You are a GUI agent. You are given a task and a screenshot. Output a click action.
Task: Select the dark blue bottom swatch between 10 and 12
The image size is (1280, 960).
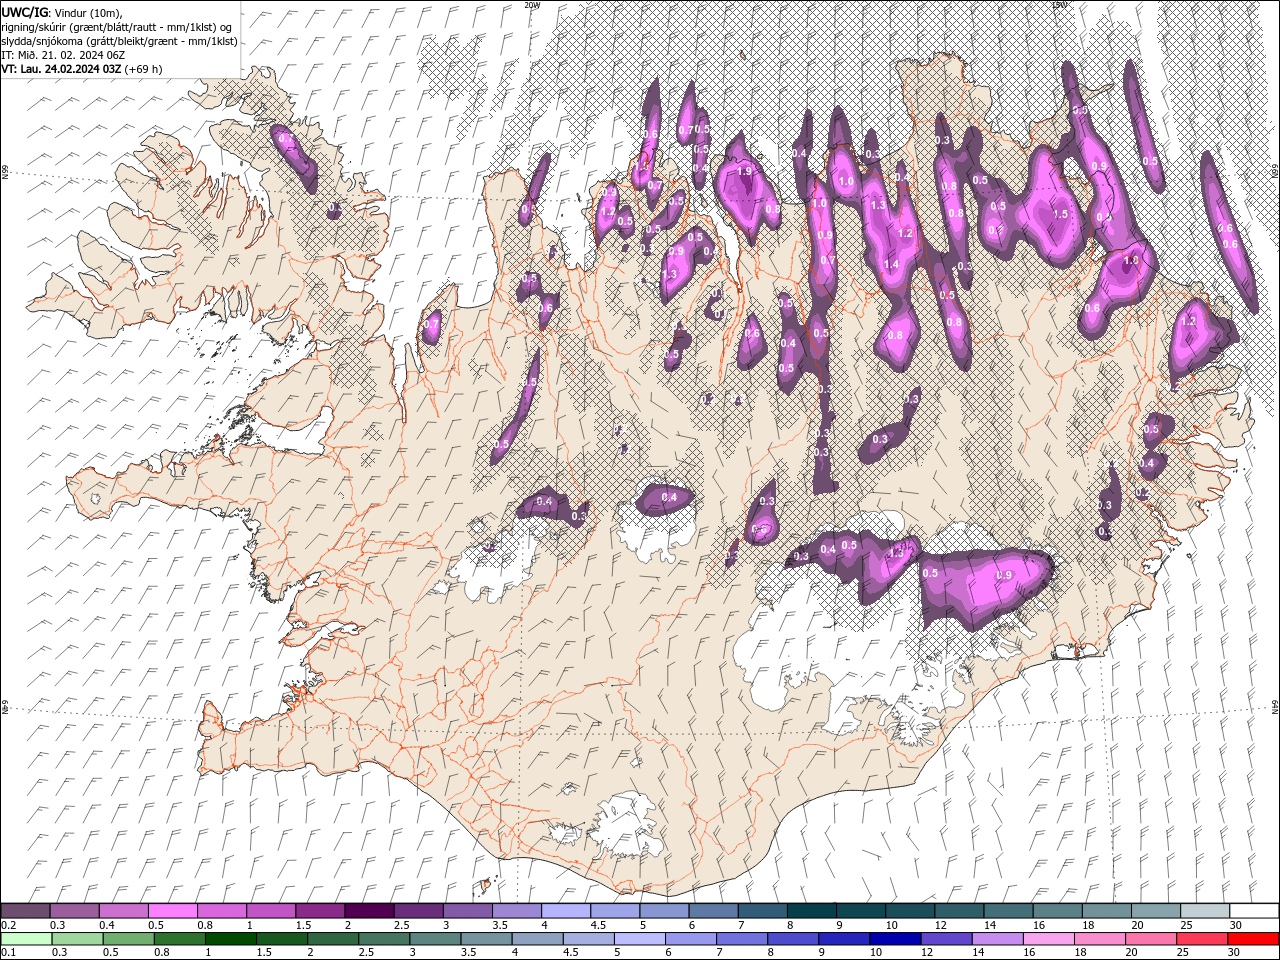896,939
